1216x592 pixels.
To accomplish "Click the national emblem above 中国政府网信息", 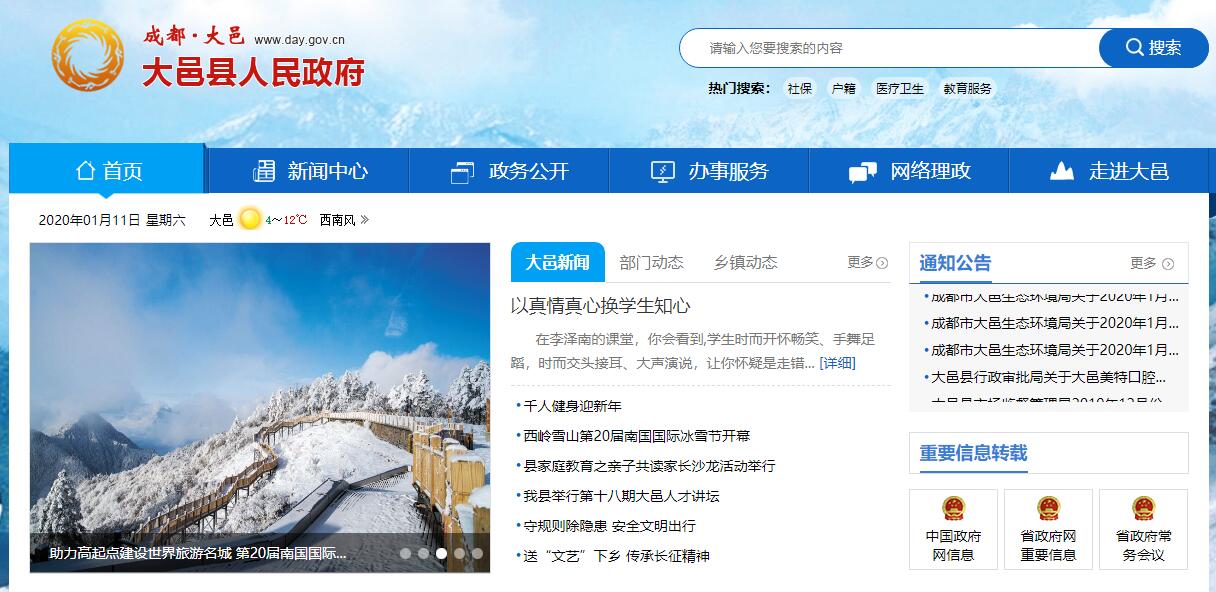I will [x=953, y=509].
